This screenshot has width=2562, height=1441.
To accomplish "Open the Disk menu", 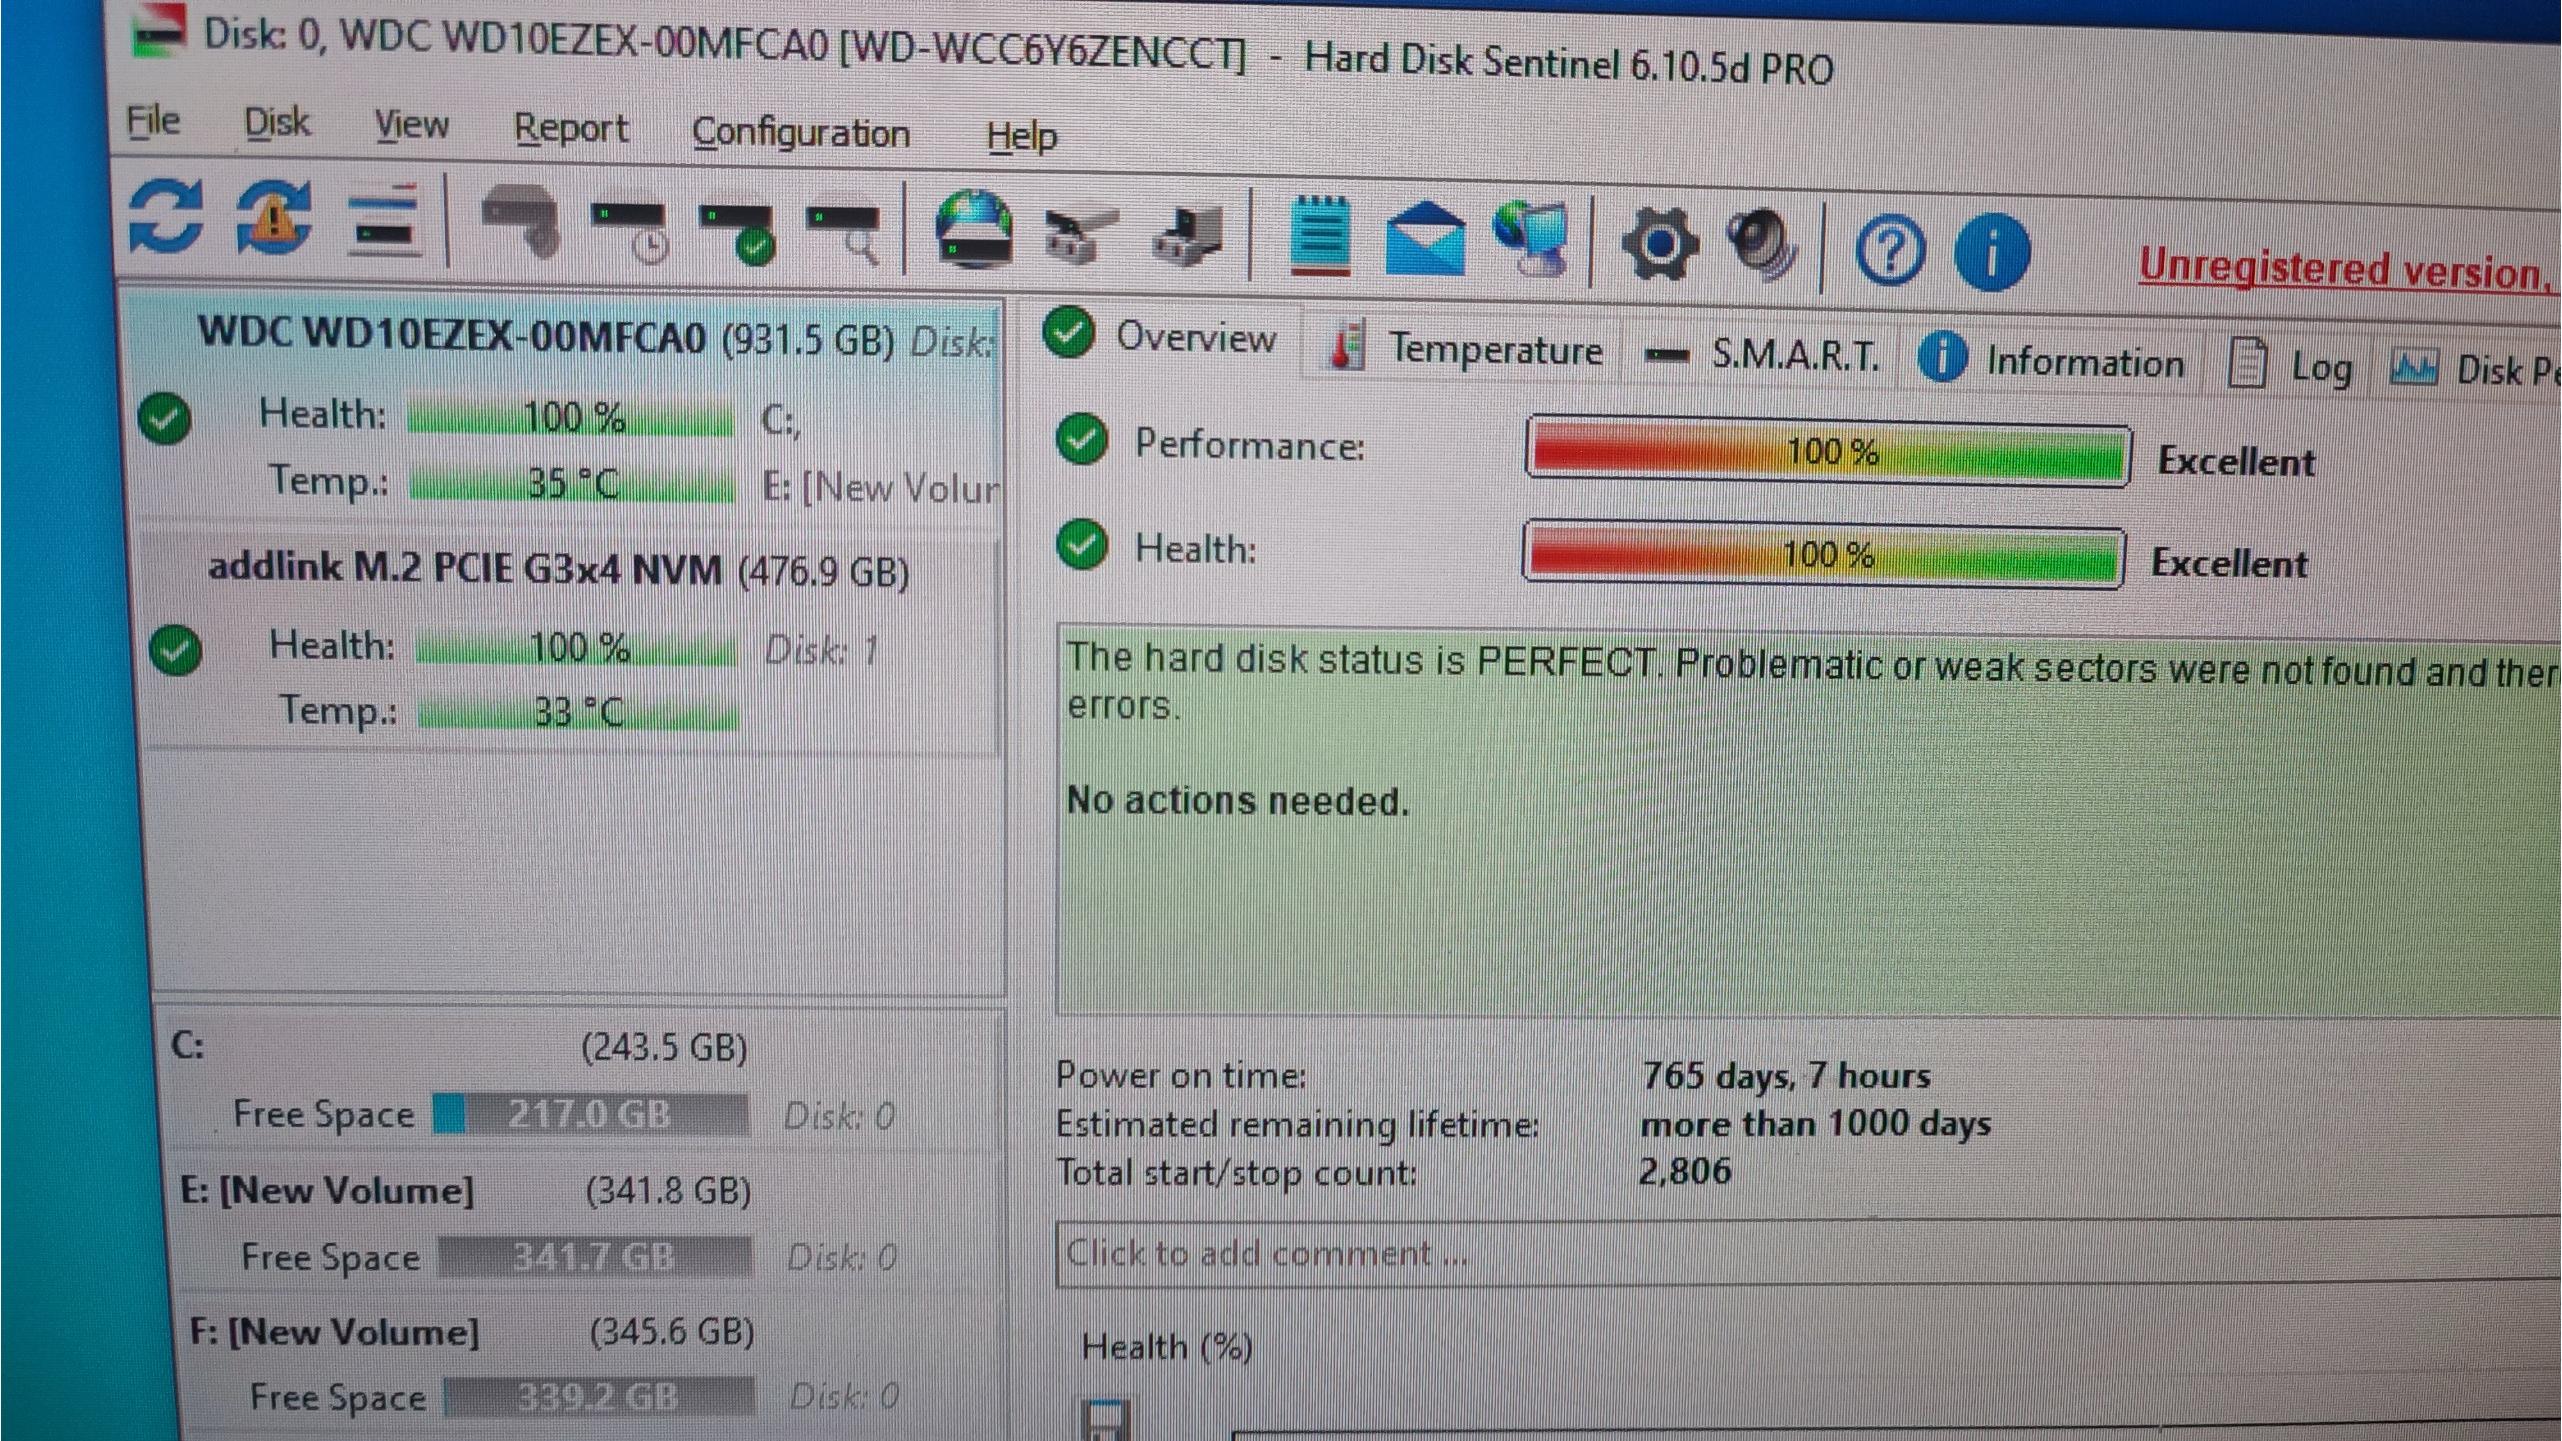I will tap(277, 123).
